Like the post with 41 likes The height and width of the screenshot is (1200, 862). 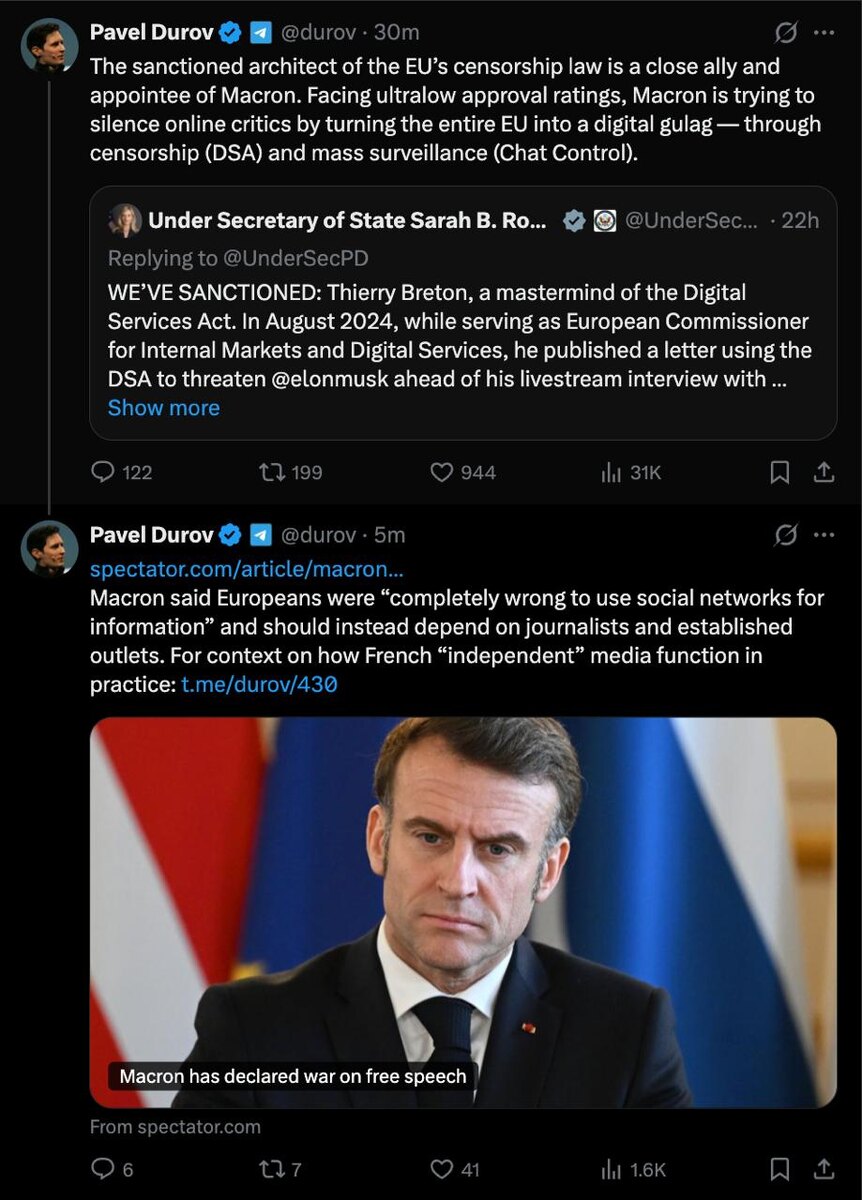(x=442, y=1169)
